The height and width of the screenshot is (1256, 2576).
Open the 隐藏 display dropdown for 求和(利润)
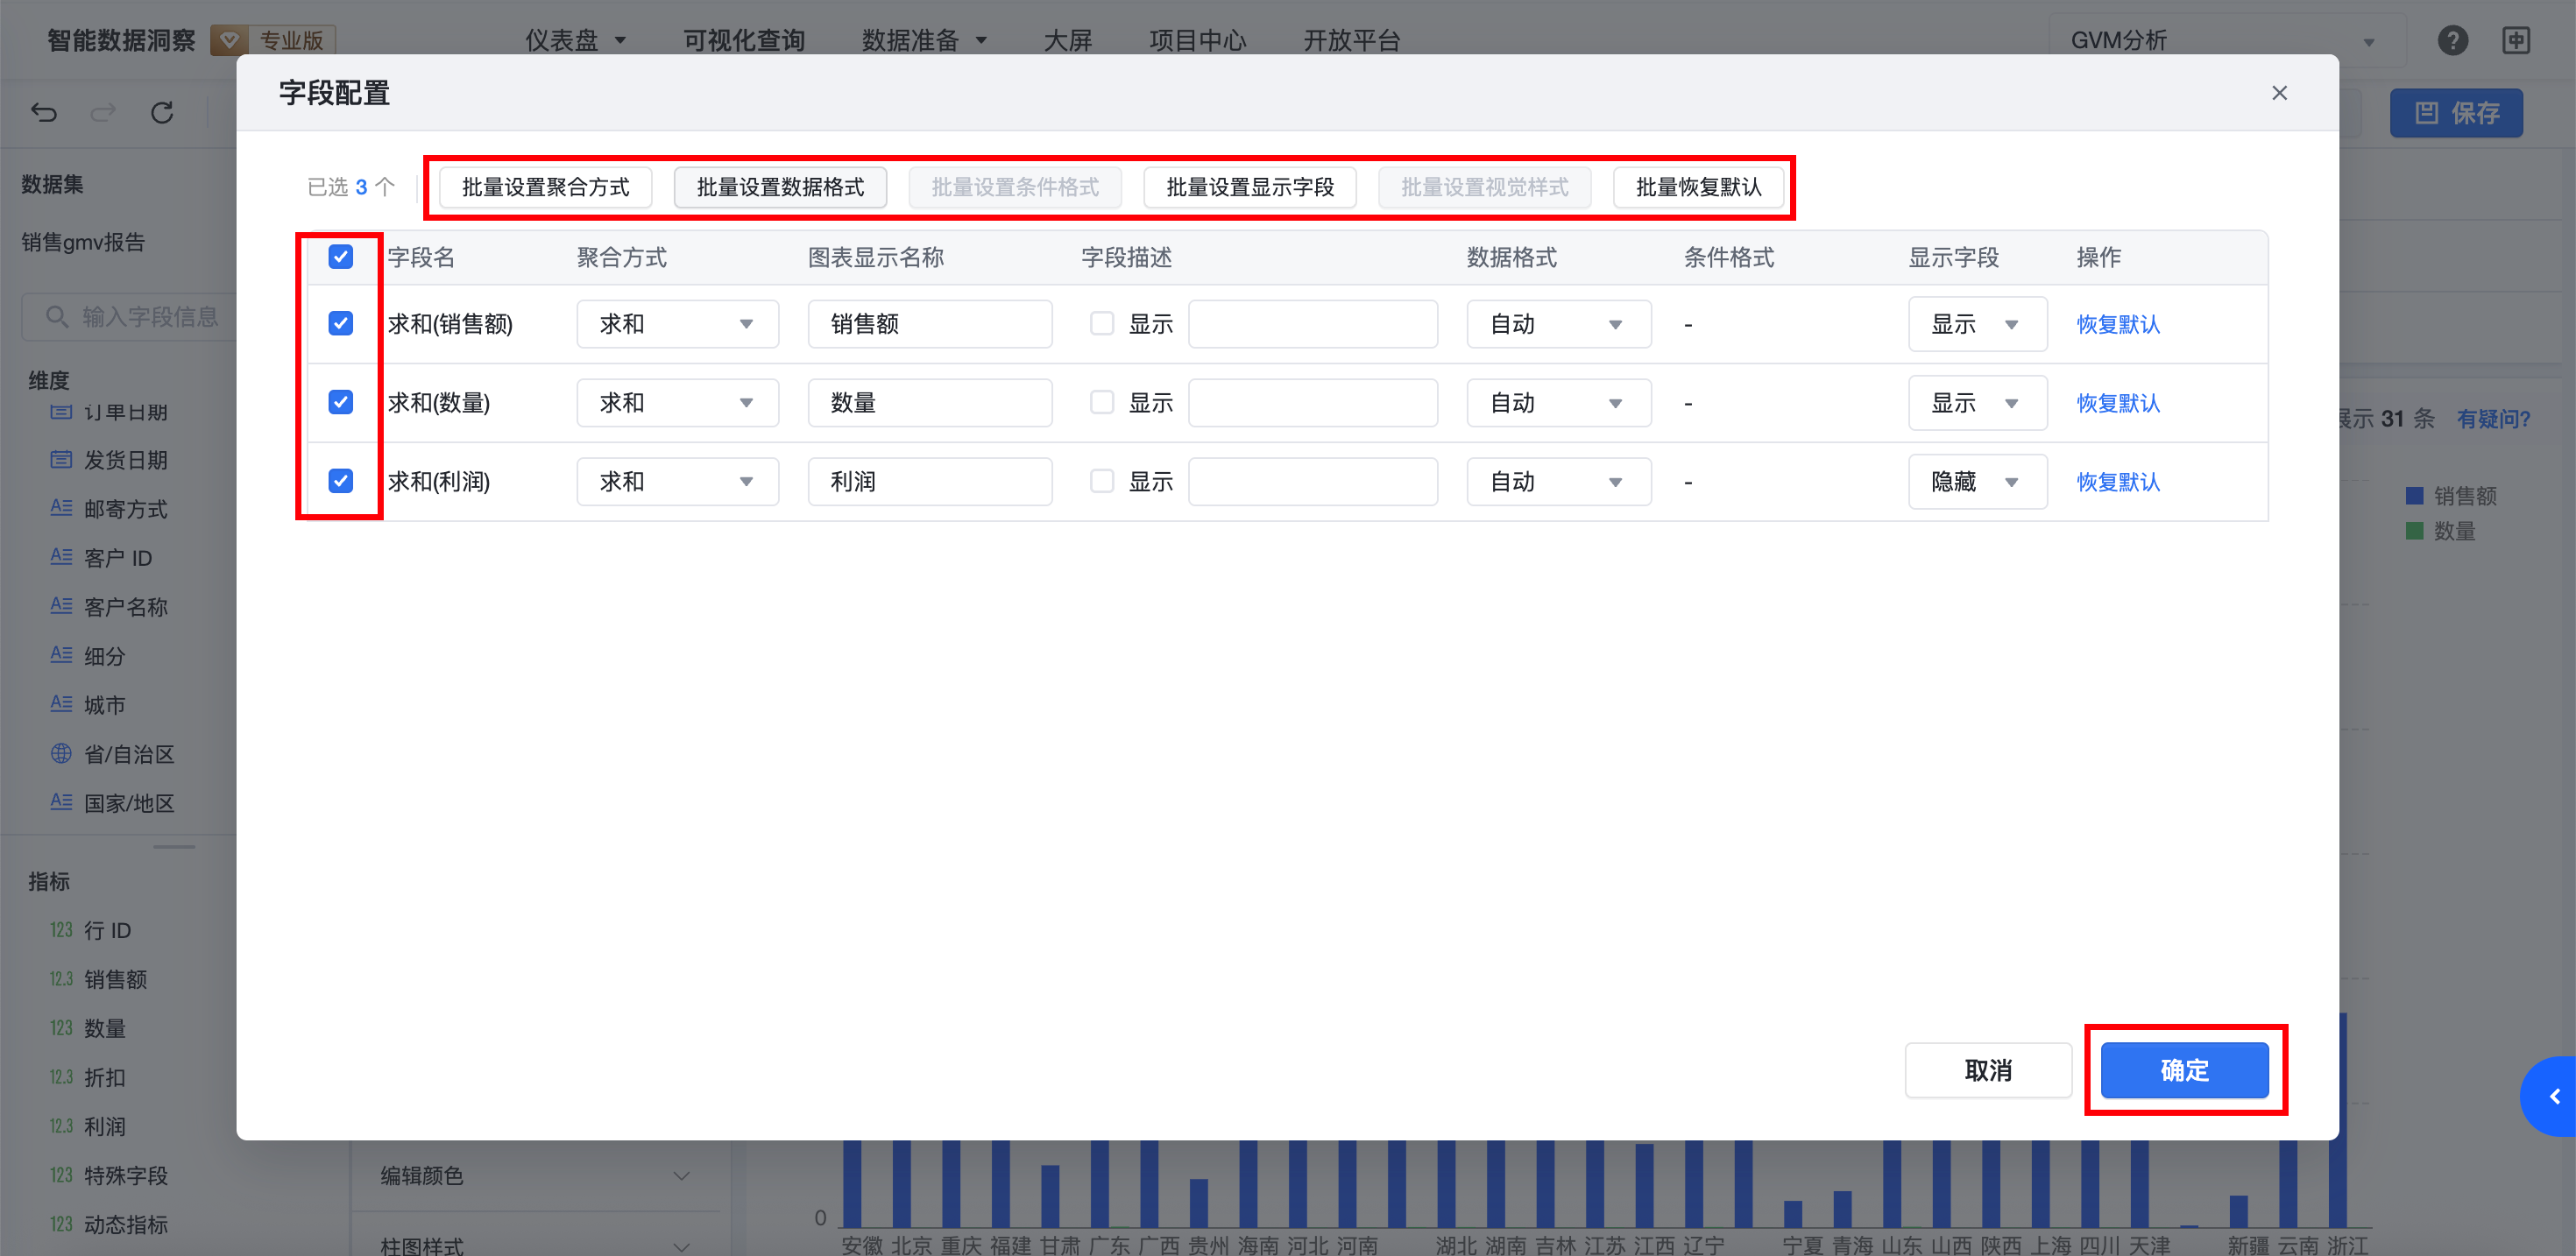coord(1976,482)
